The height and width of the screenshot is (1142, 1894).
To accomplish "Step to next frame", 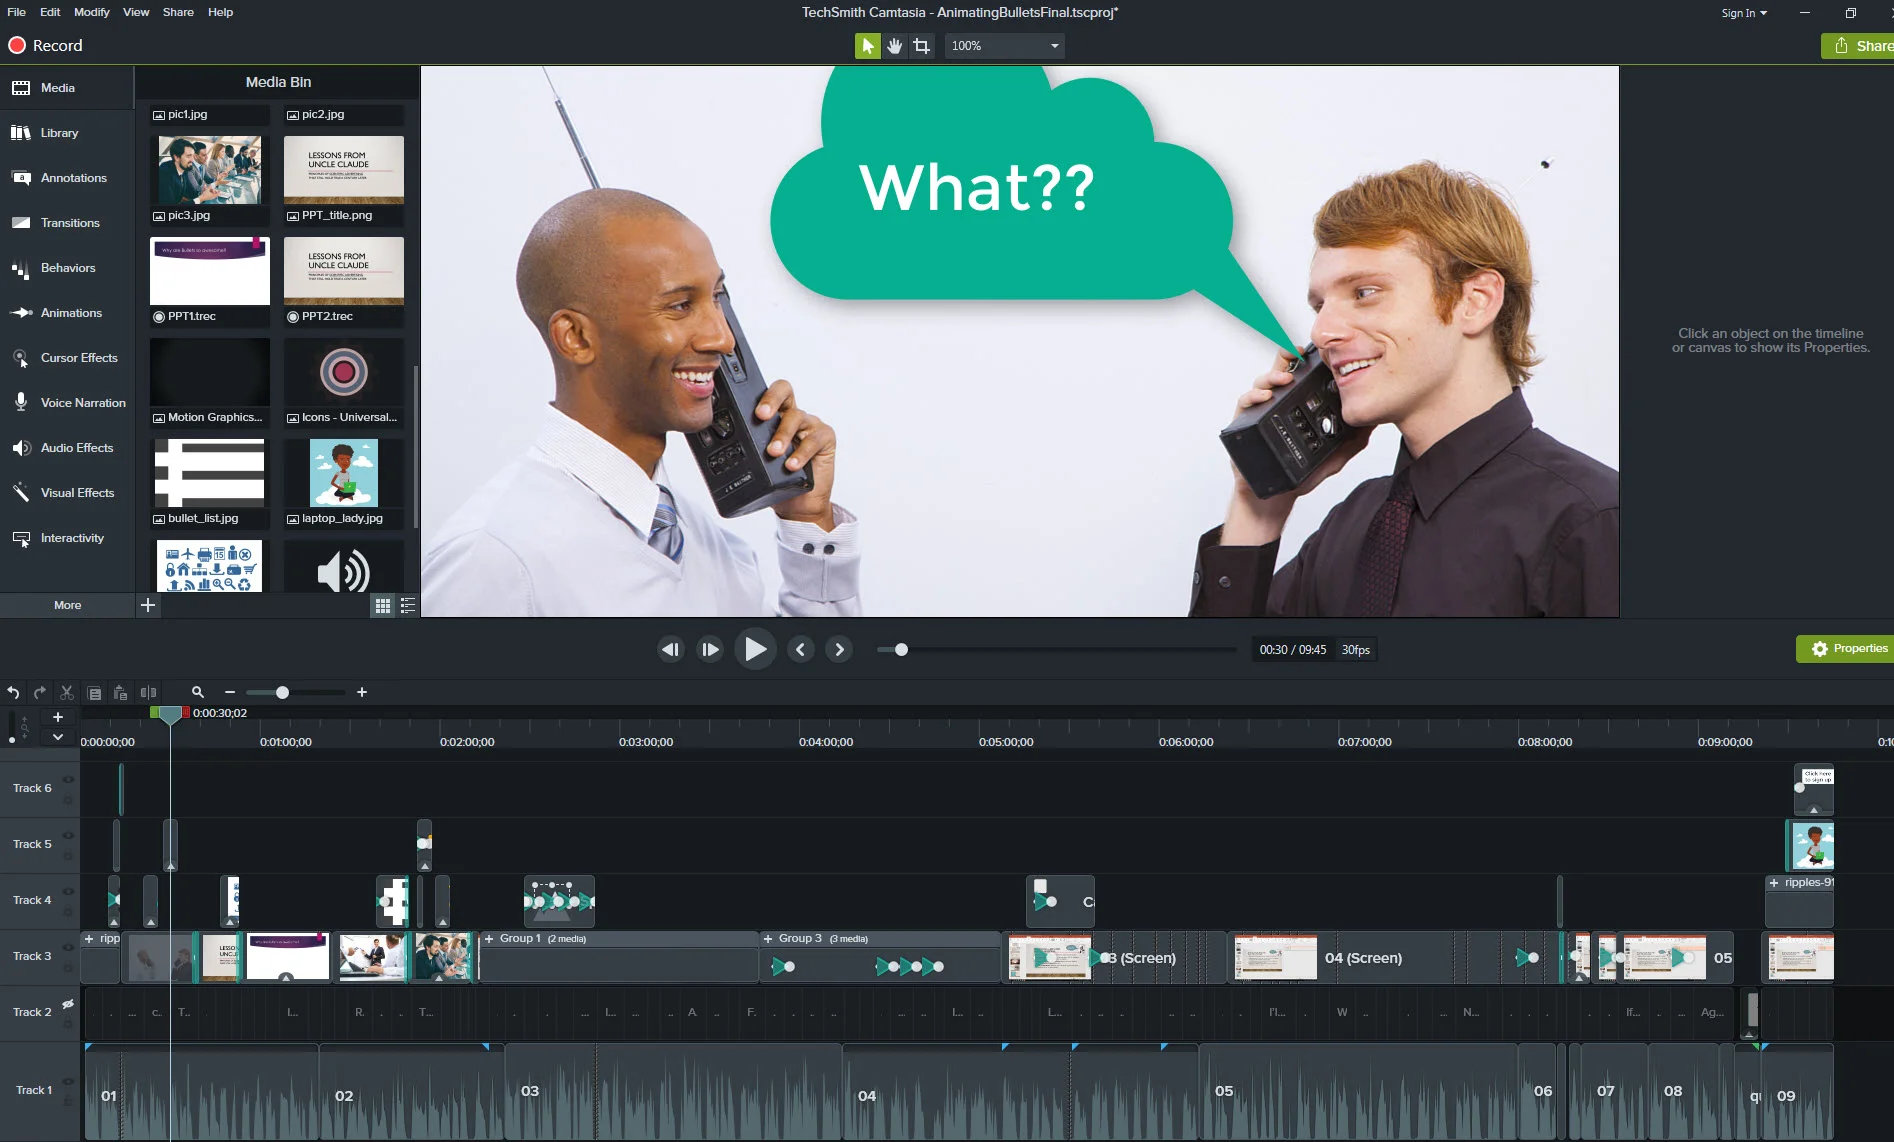I will pyautogui.click(x=710, y=649).
